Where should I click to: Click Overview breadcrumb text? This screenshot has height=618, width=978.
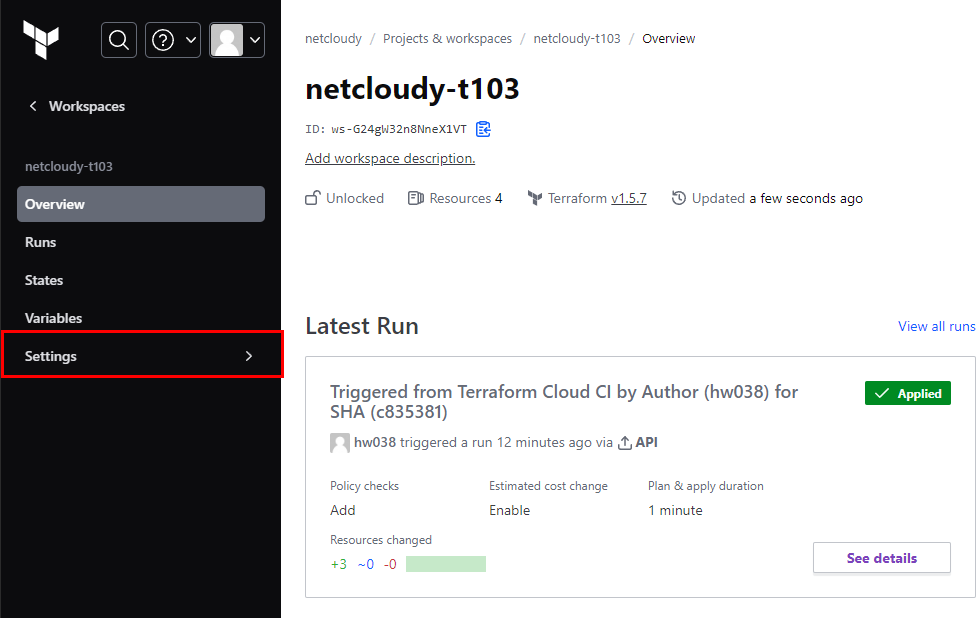669,39
